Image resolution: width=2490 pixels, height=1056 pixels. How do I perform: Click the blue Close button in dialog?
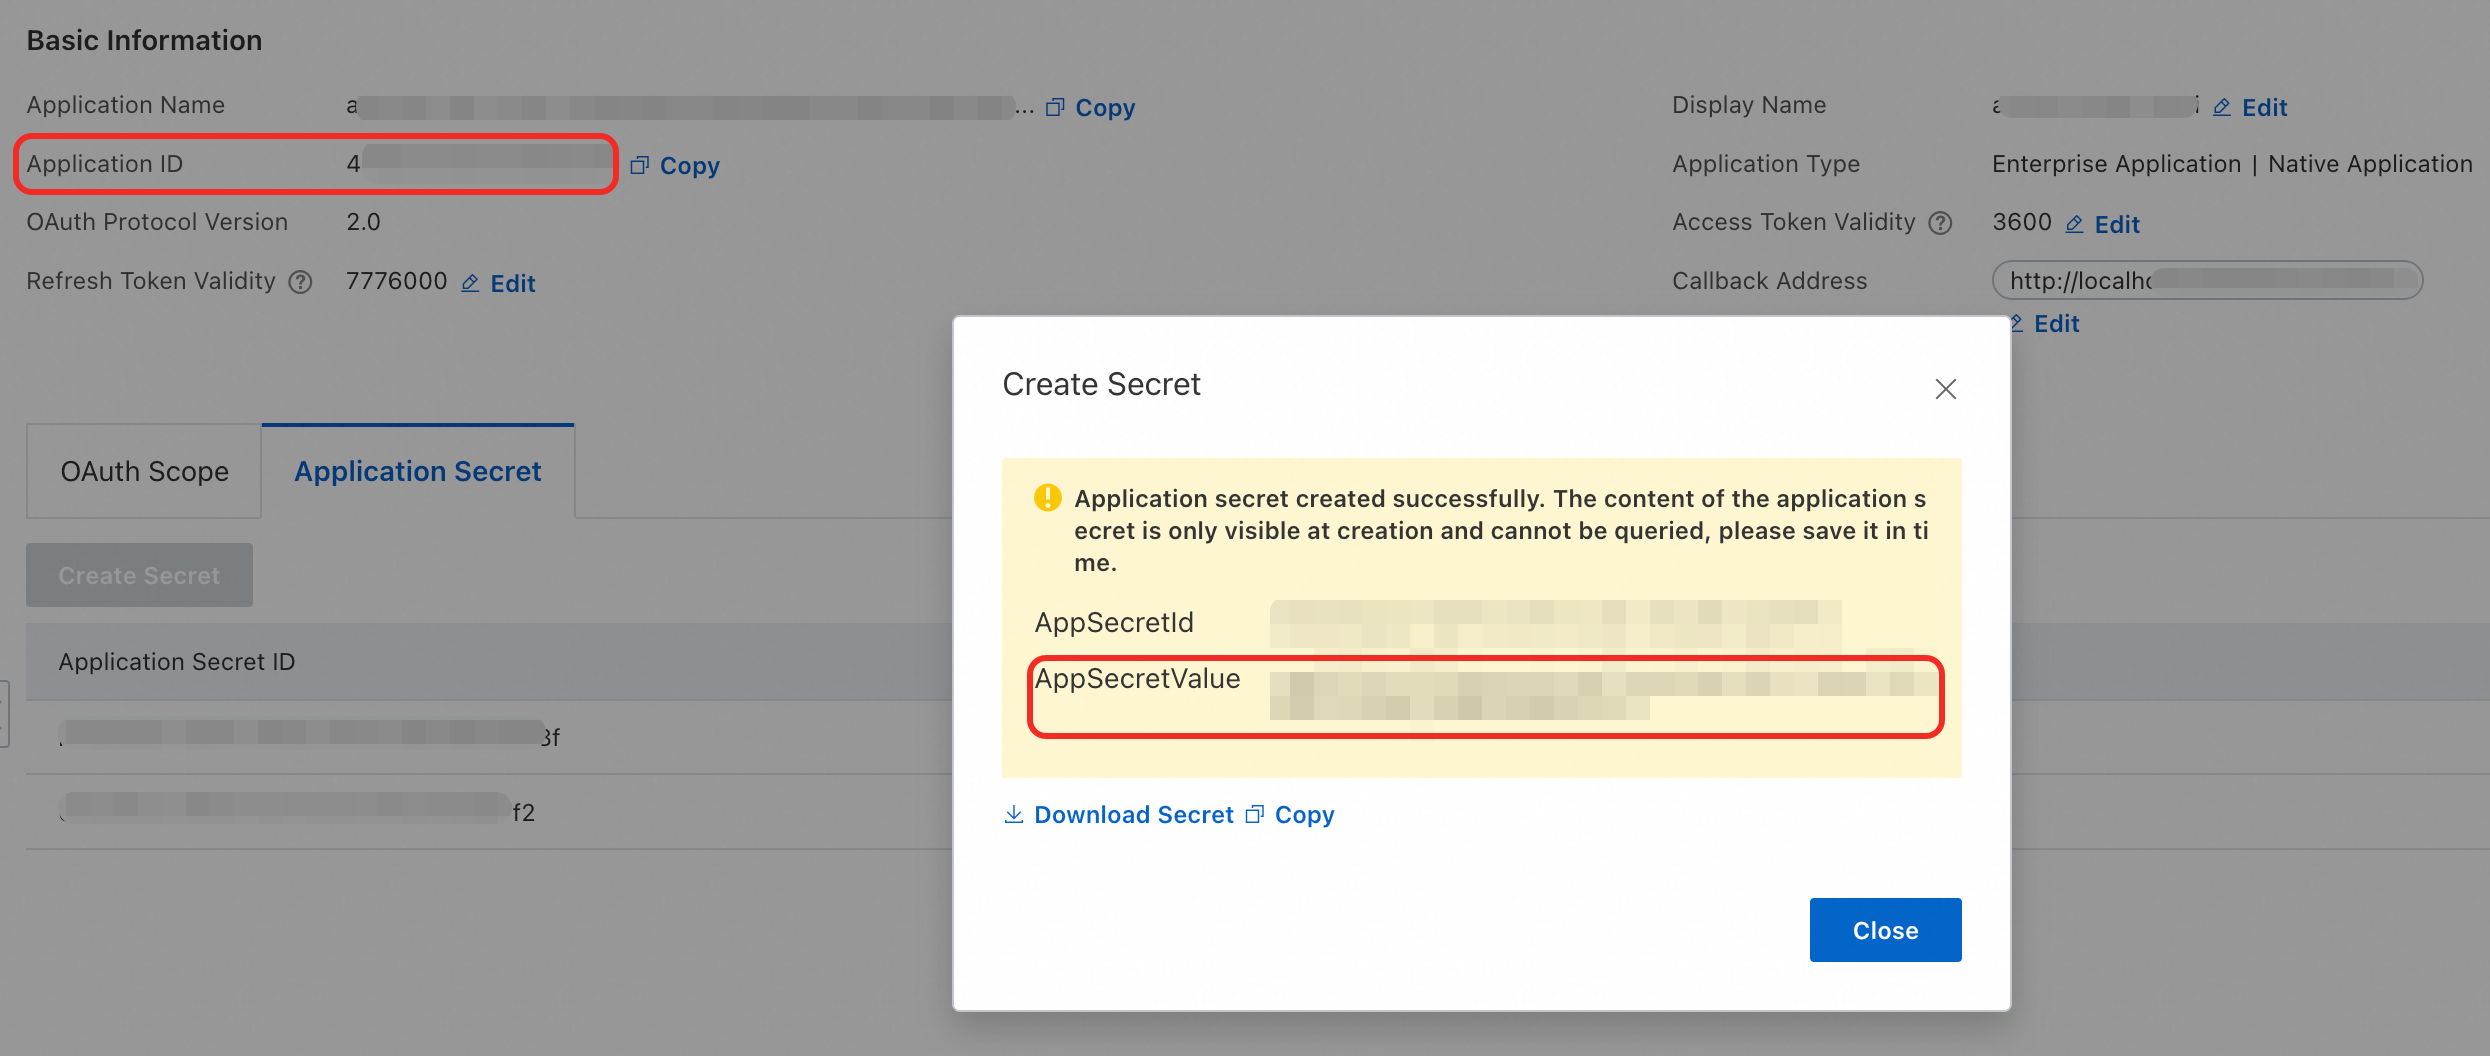click(x=1884, y=930)
